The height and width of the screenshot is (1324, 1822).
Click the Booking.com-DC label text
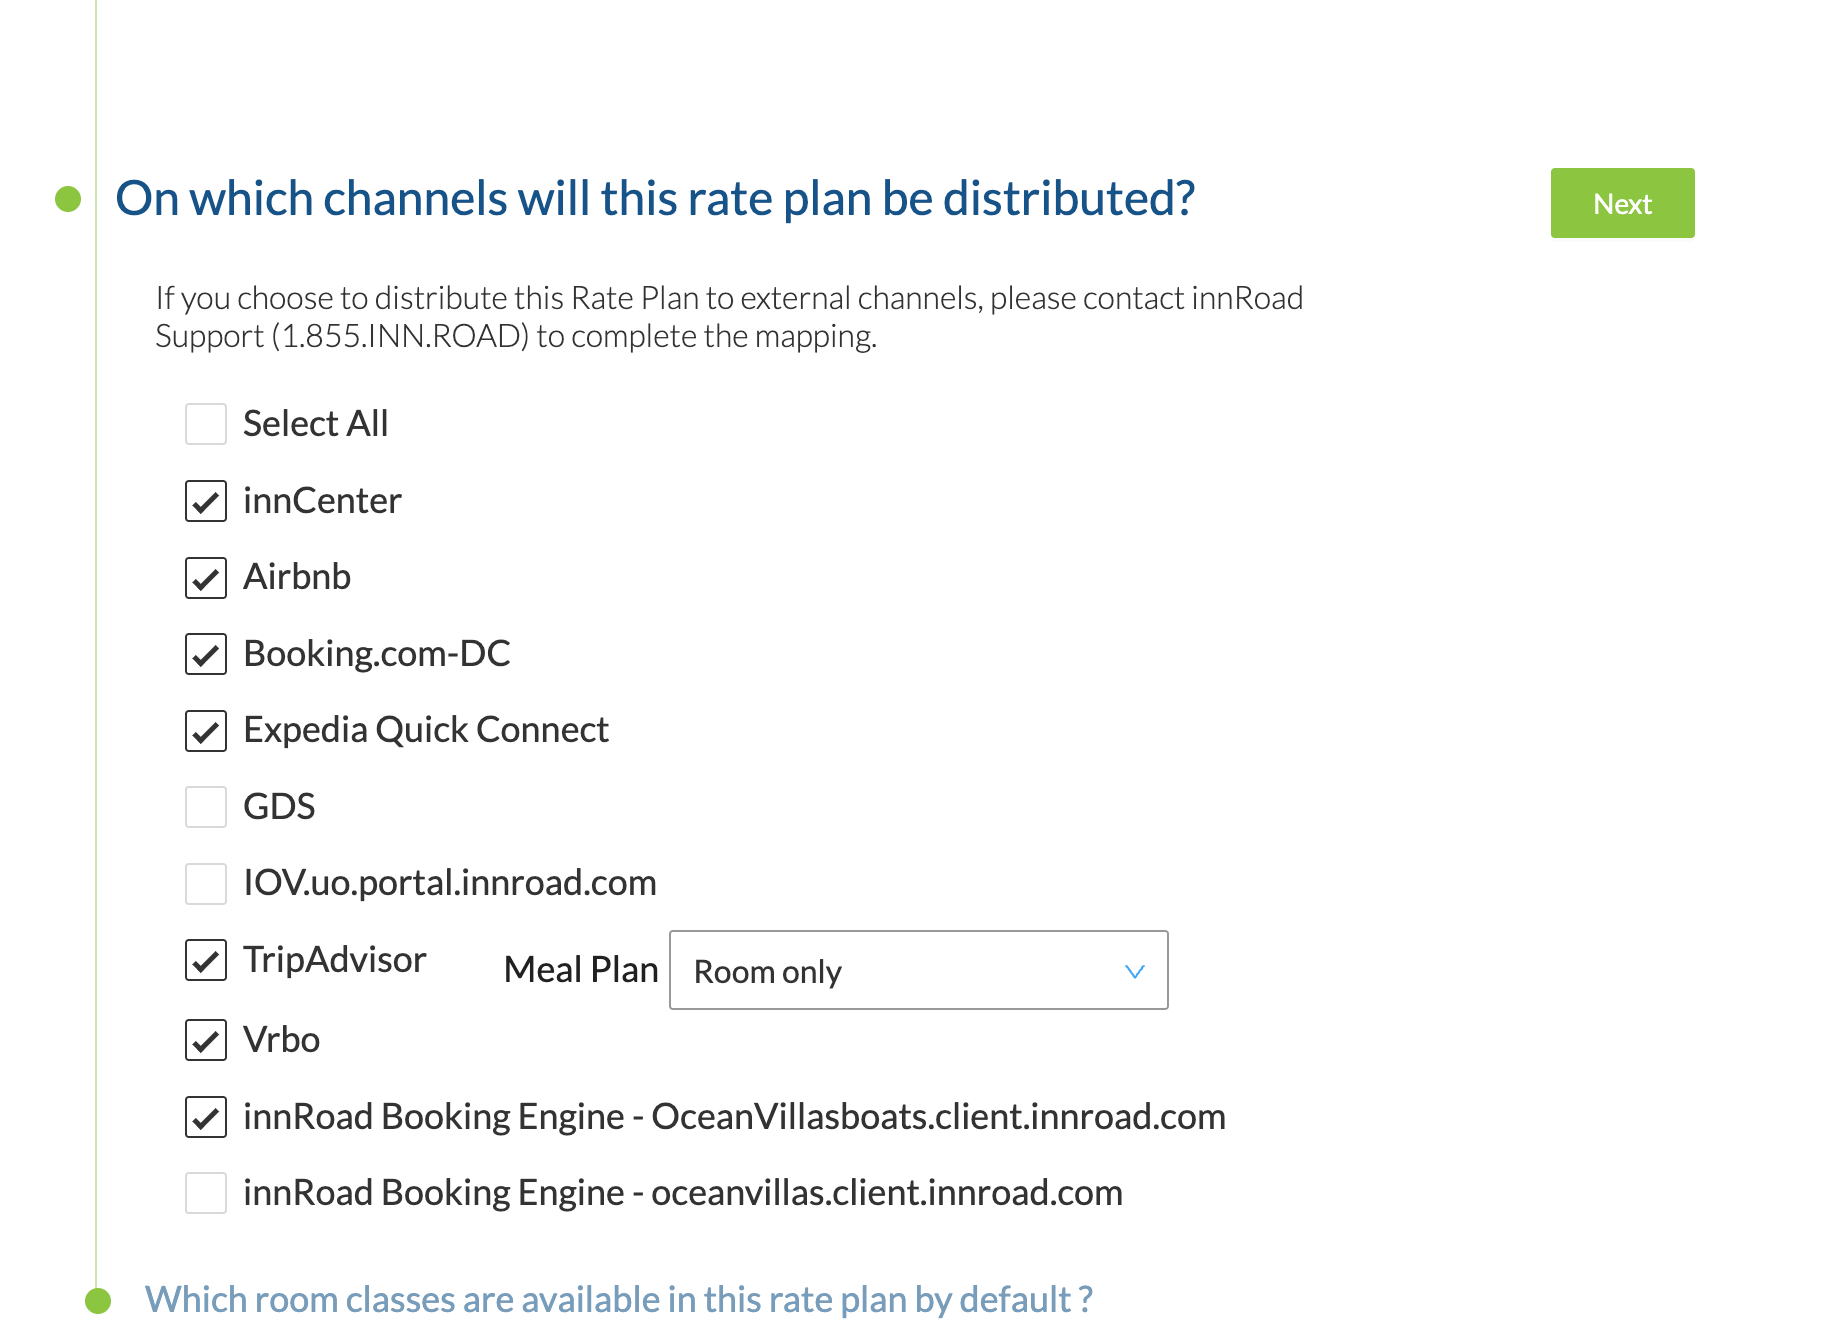point(377,654)
